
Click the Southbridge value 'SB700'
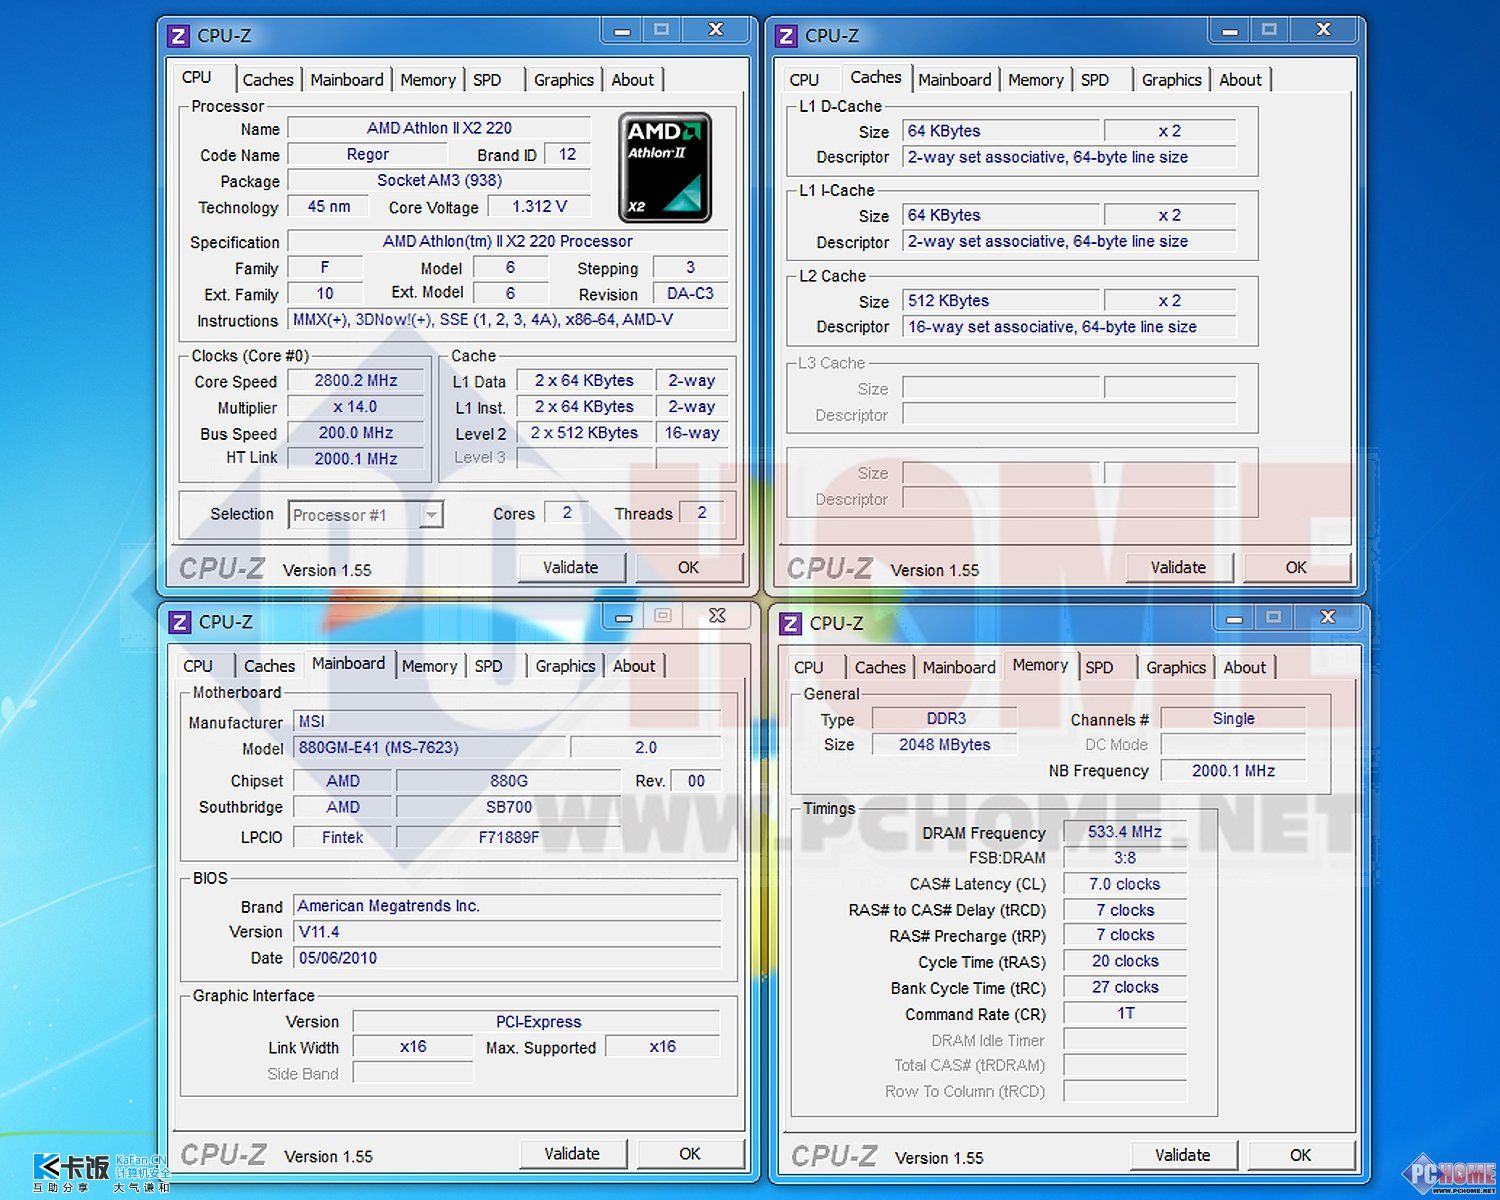[509, 807]
